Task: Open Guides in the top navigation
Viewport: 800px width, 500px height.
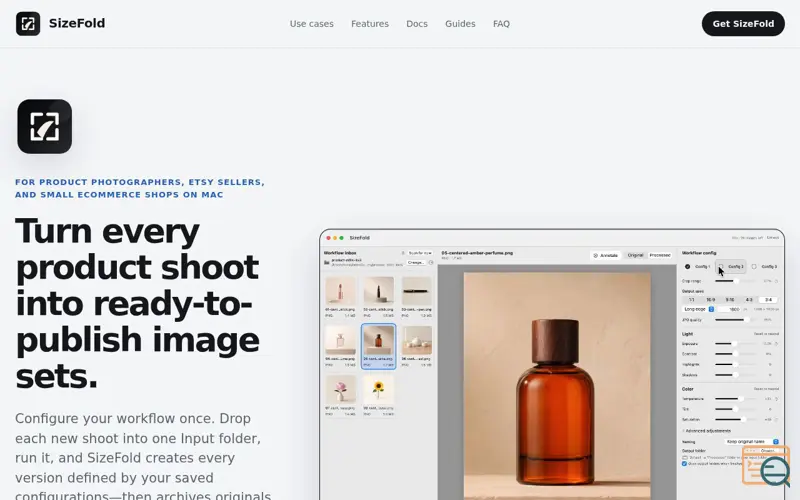Action: [x=460, y=23]
